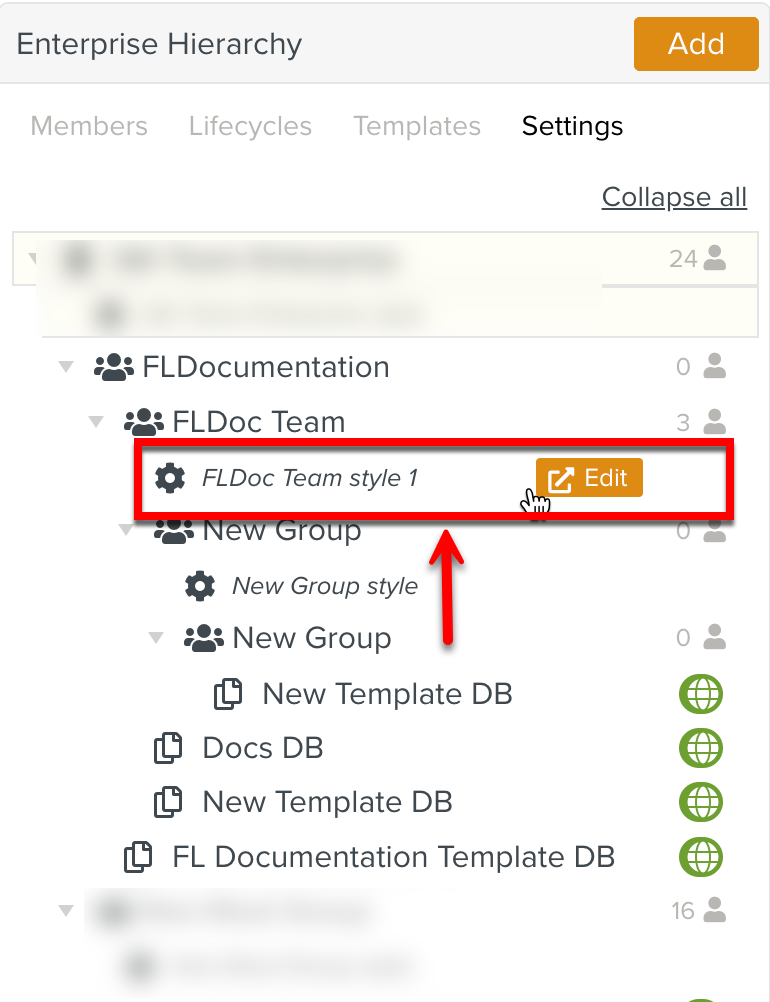
Task: Click the template icon for FL Documentation Template DB
Action: [x=138, y=857]
